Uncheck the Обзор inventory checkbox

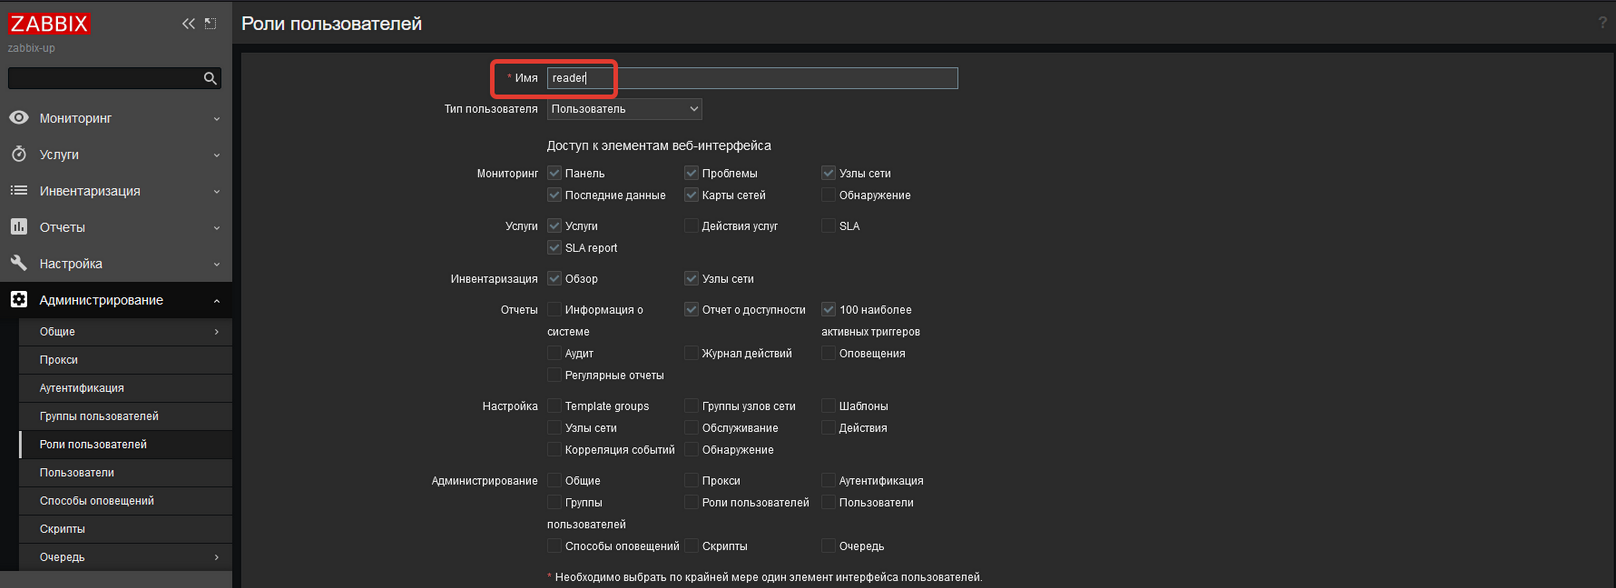pos(554,279)
